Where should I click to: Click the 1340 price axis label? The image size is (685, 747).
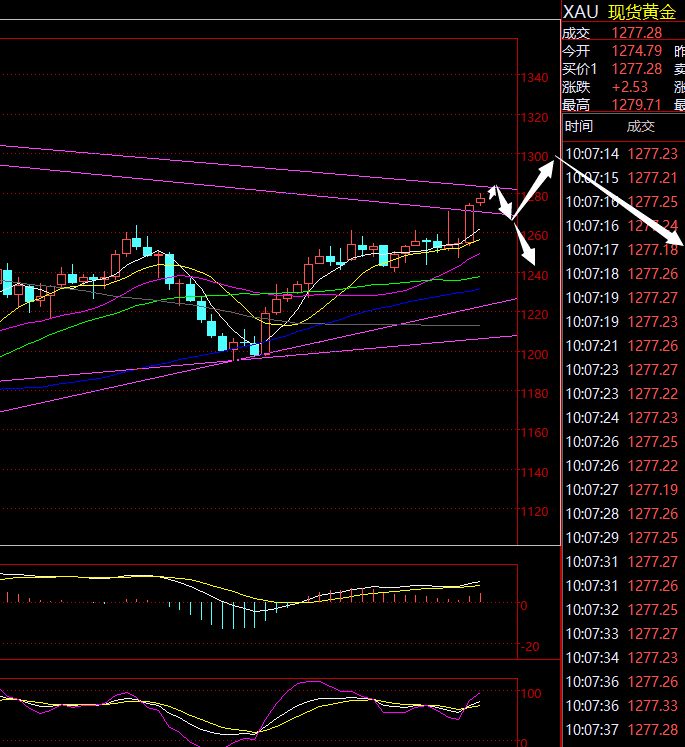tap(534, 78)
